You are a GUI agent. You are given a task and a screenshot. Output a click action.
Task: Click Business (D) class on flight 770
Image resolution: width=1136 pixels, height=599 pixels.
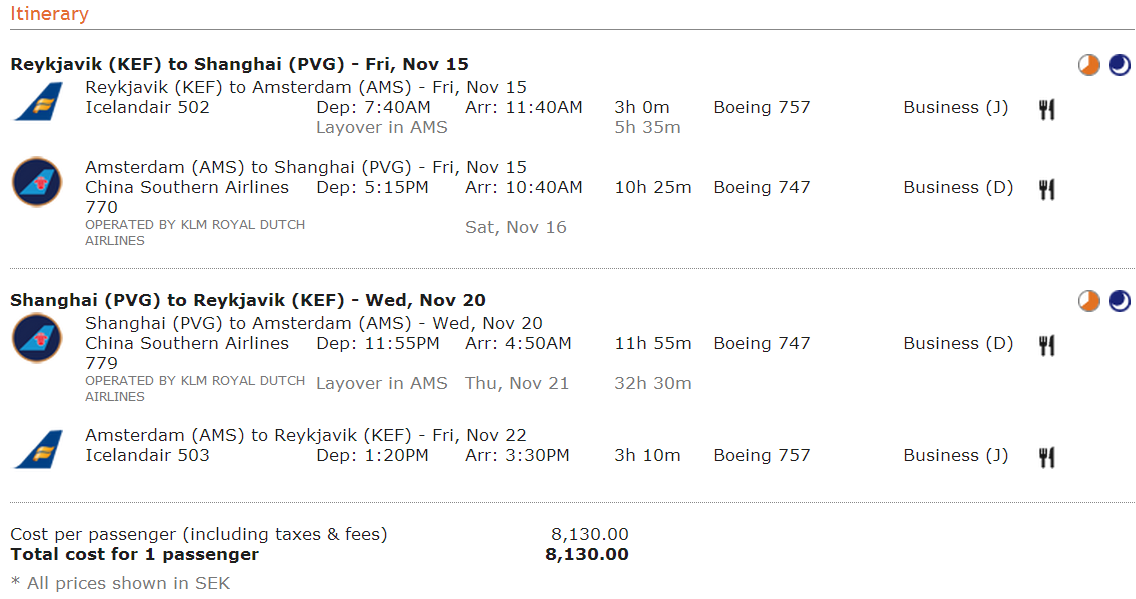958,188
